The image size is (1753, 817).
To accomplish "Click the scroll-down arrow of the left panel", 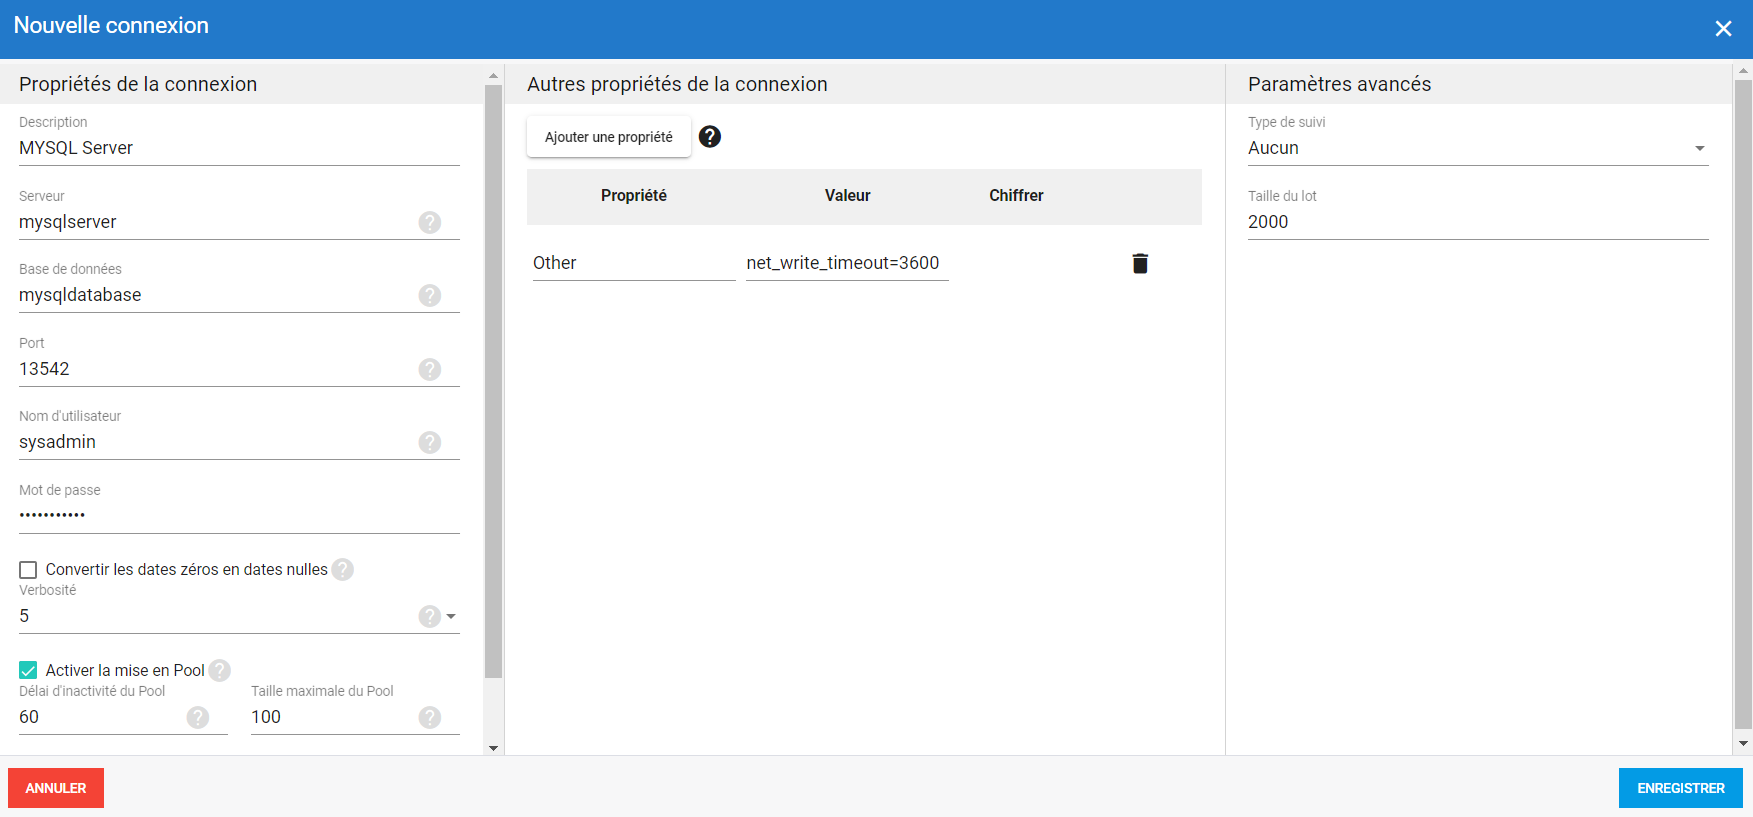I will [x=493, y=747].
